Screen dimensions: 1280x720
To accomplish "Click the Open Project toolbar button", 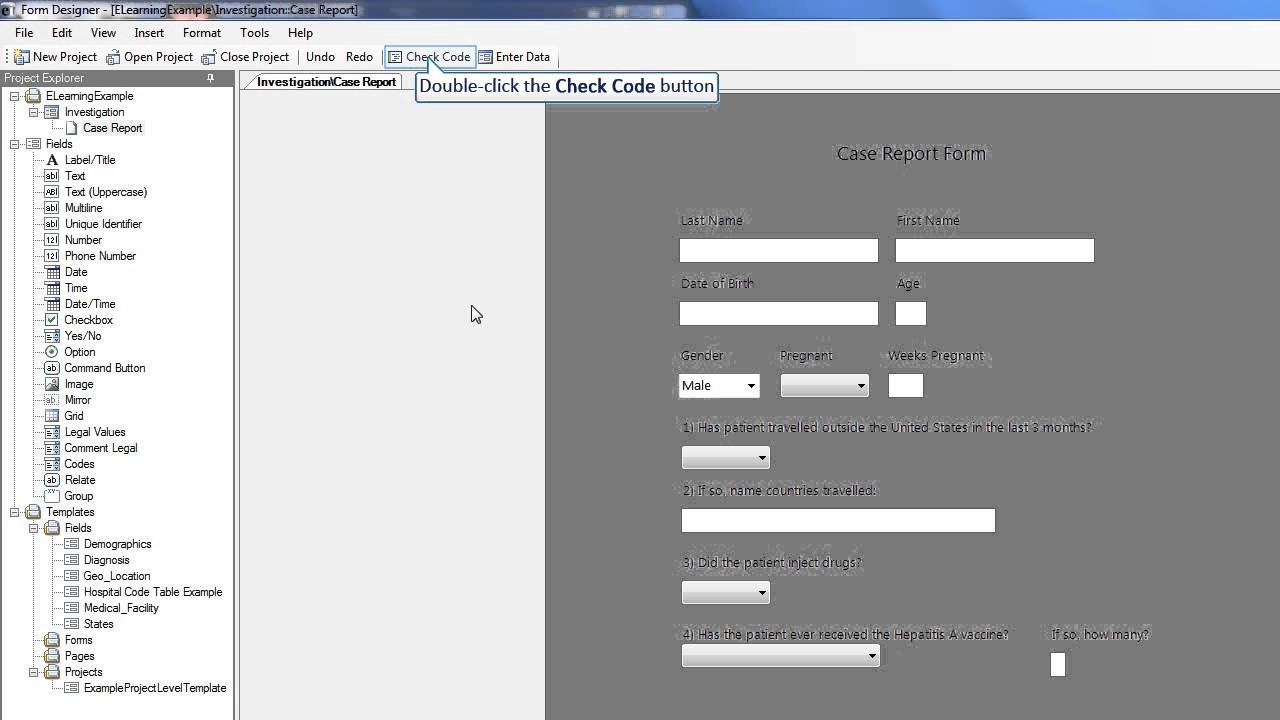I will [150, 57].
